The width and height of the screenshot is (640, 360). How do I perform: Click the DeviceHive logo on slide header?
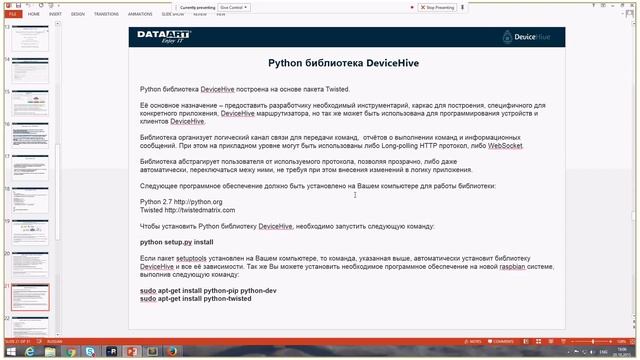(x=527, y=37)
